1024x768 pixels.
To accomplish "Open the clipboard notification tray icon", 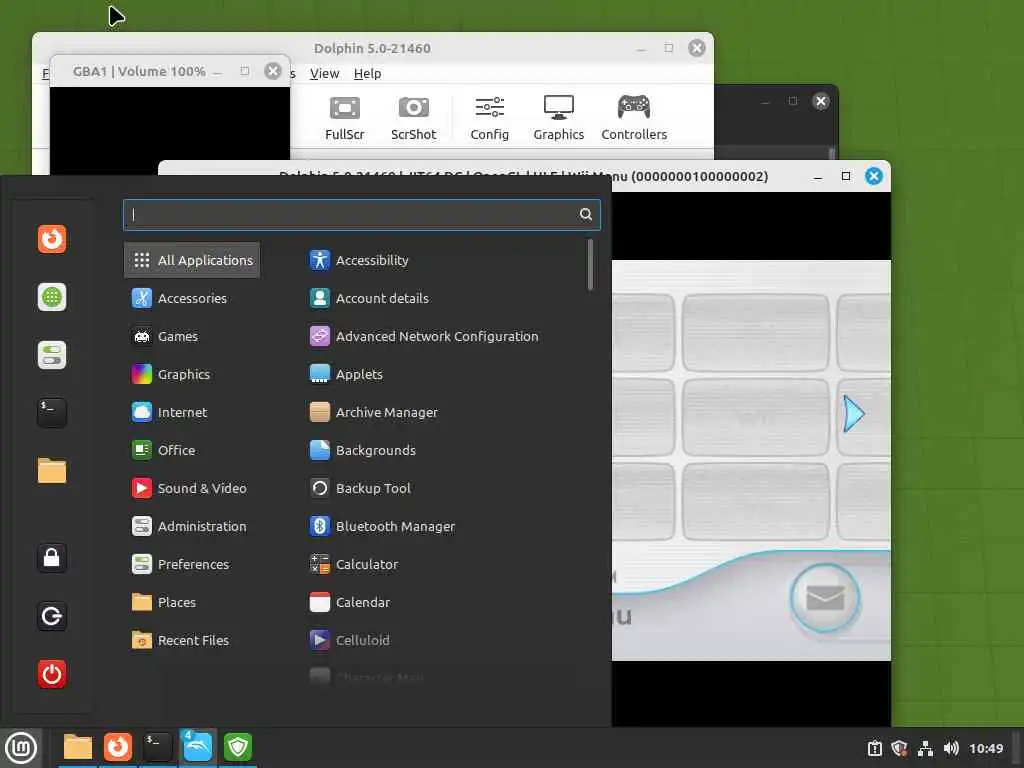I will [x=874, y=748].
